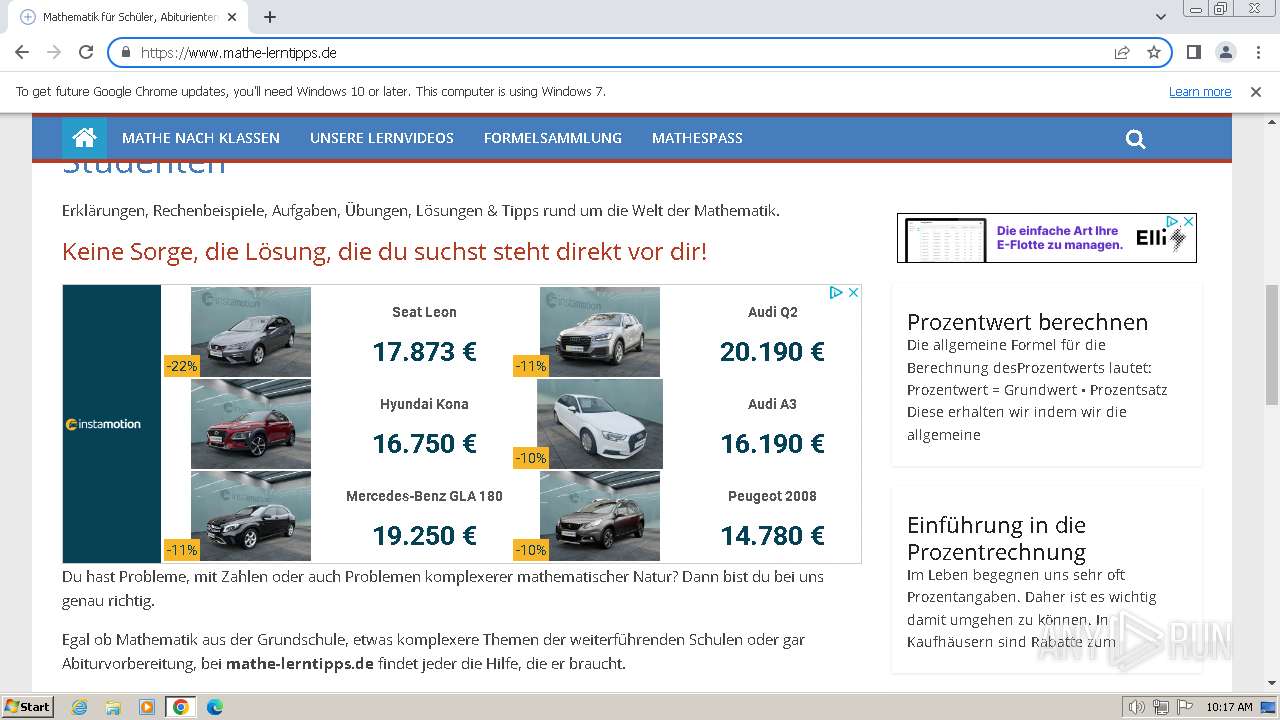The image size is (1280, 720).
Task: Close the instamotion car advertisement
Action: [x=854, y=292]
